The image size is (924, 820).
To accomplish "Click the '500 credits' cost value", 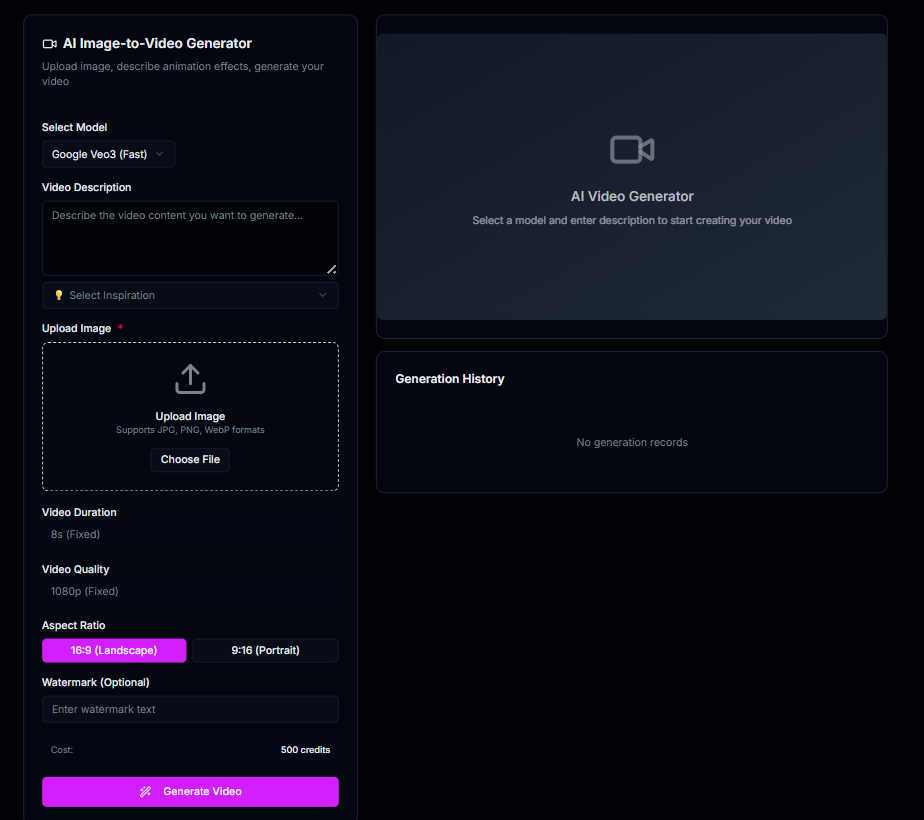I will pos(305,750).
